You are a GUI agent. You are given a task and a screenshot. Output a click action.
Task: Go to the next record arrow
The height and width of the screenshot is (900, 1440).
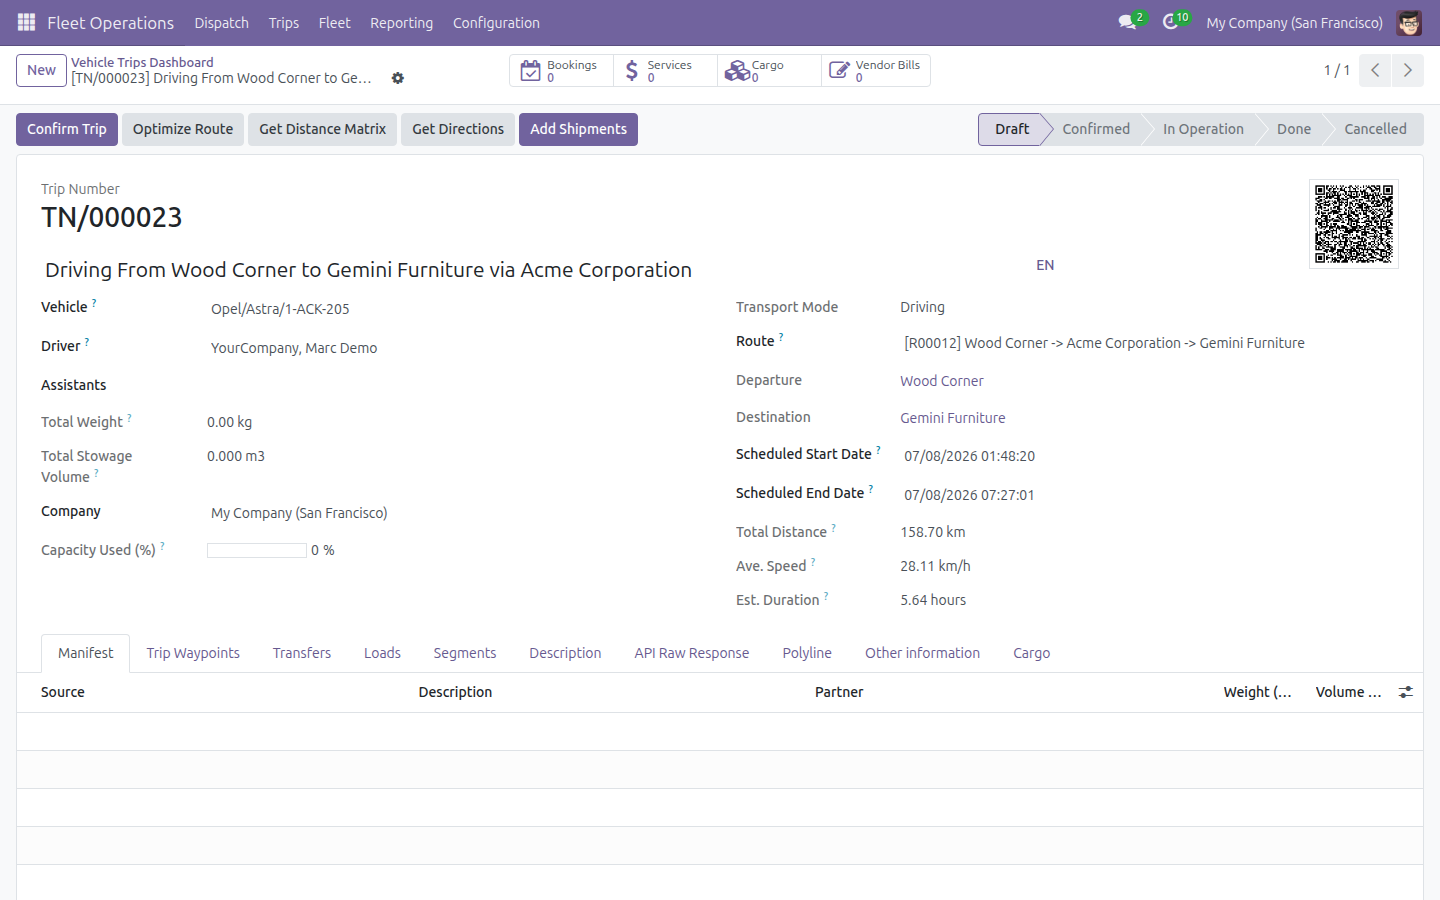[x=1407, y=70]
